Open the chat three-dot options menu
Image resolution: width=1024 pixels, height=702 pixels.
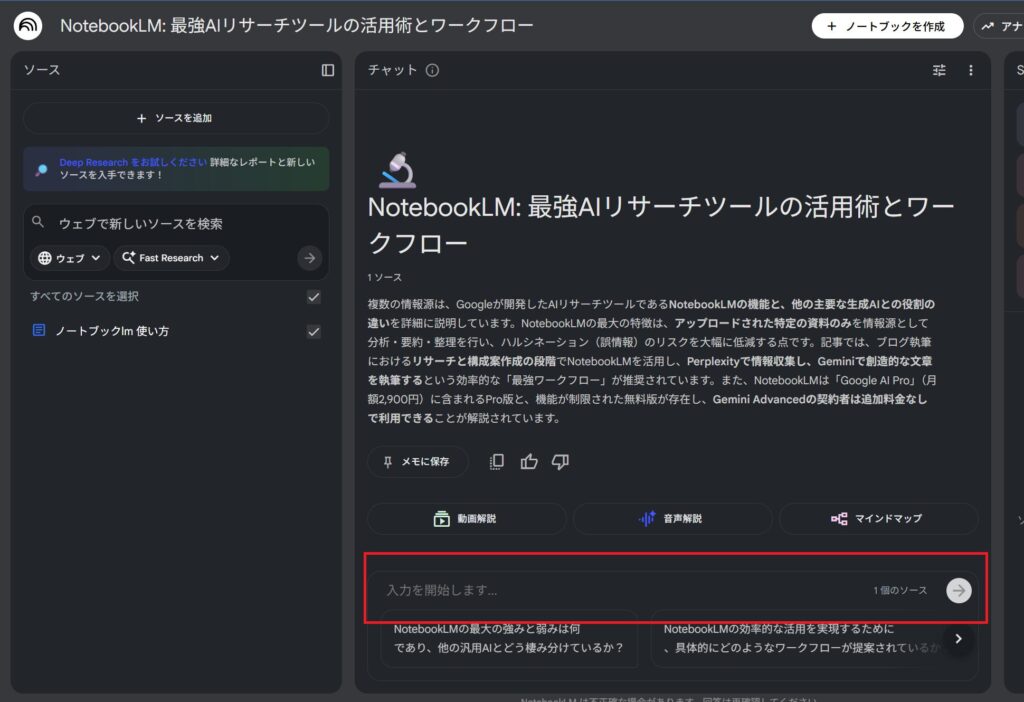click(970, 70)
